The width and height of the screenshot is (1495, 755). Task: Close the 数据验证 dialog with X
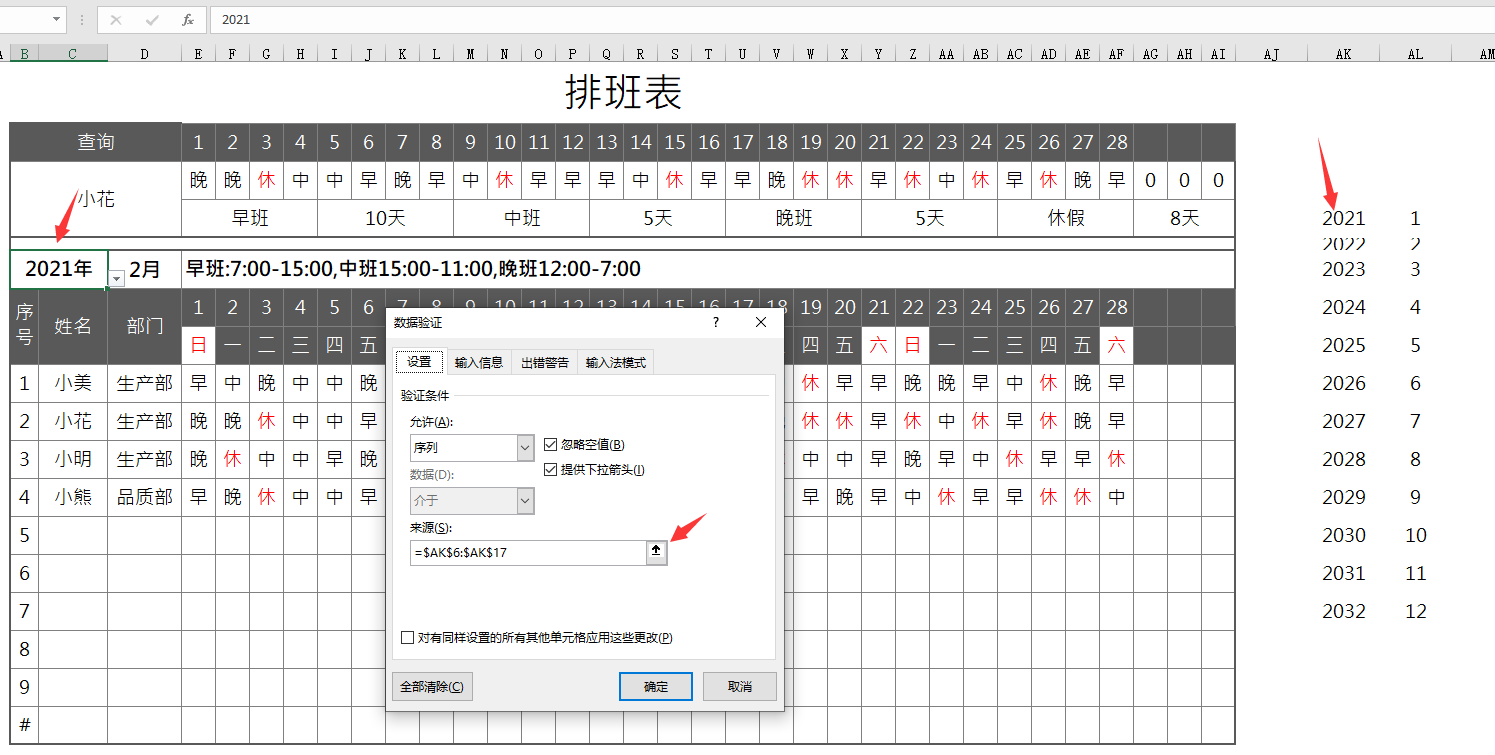click(761, 322)
